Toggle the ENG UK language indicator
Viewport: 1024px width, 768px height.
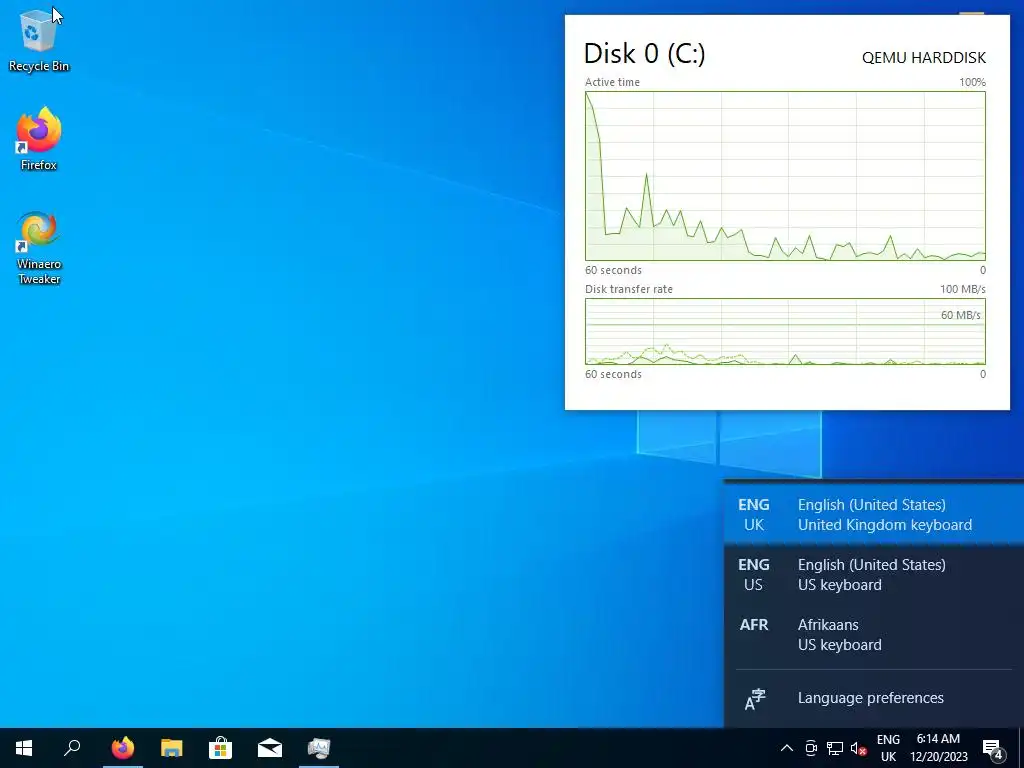tap(888, 748)
